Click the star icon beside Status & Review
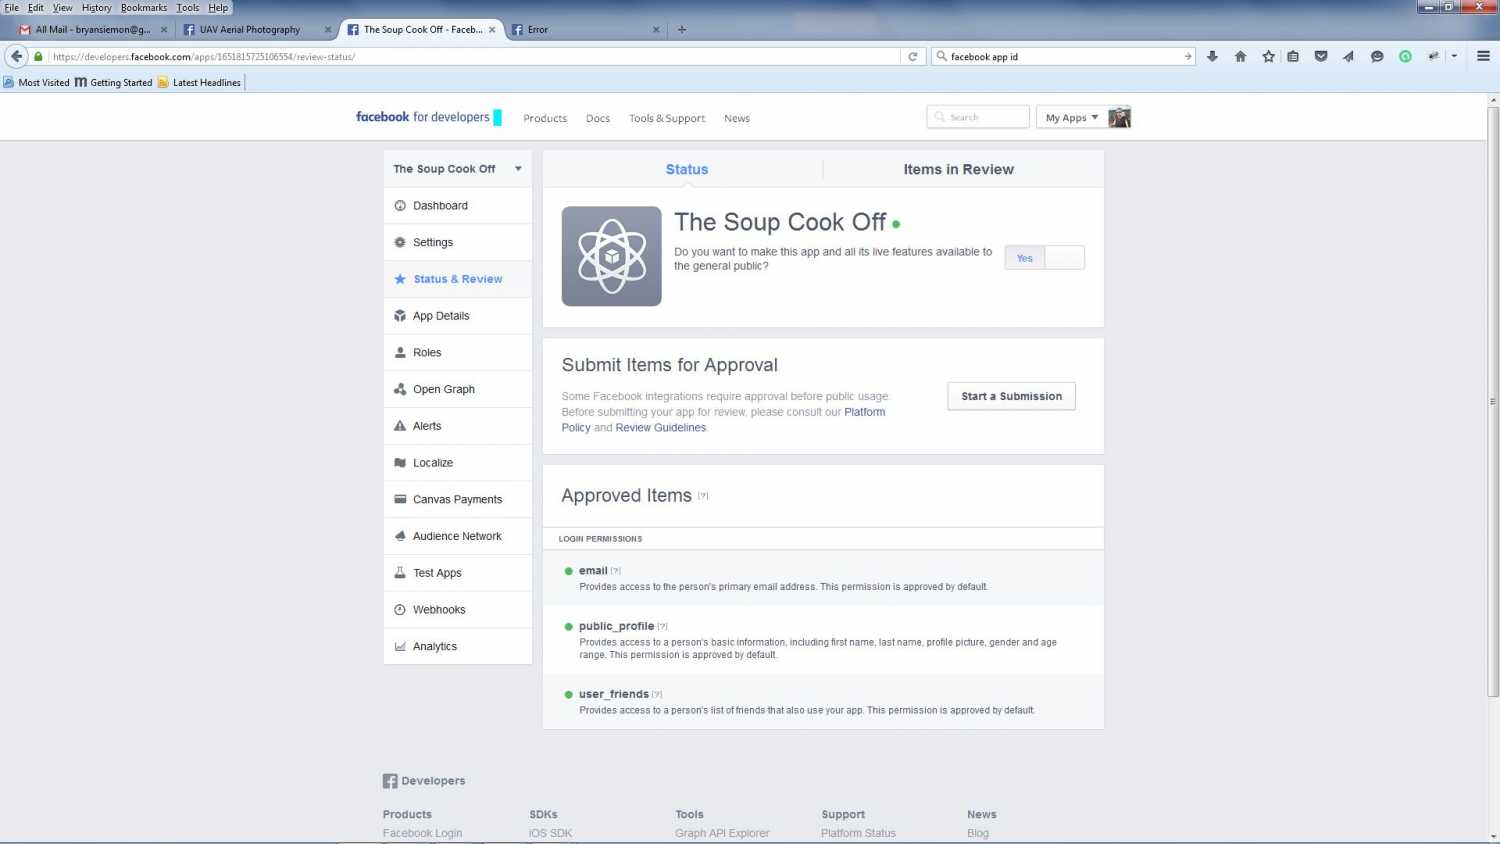The image size is (1500, 844). 400,279
